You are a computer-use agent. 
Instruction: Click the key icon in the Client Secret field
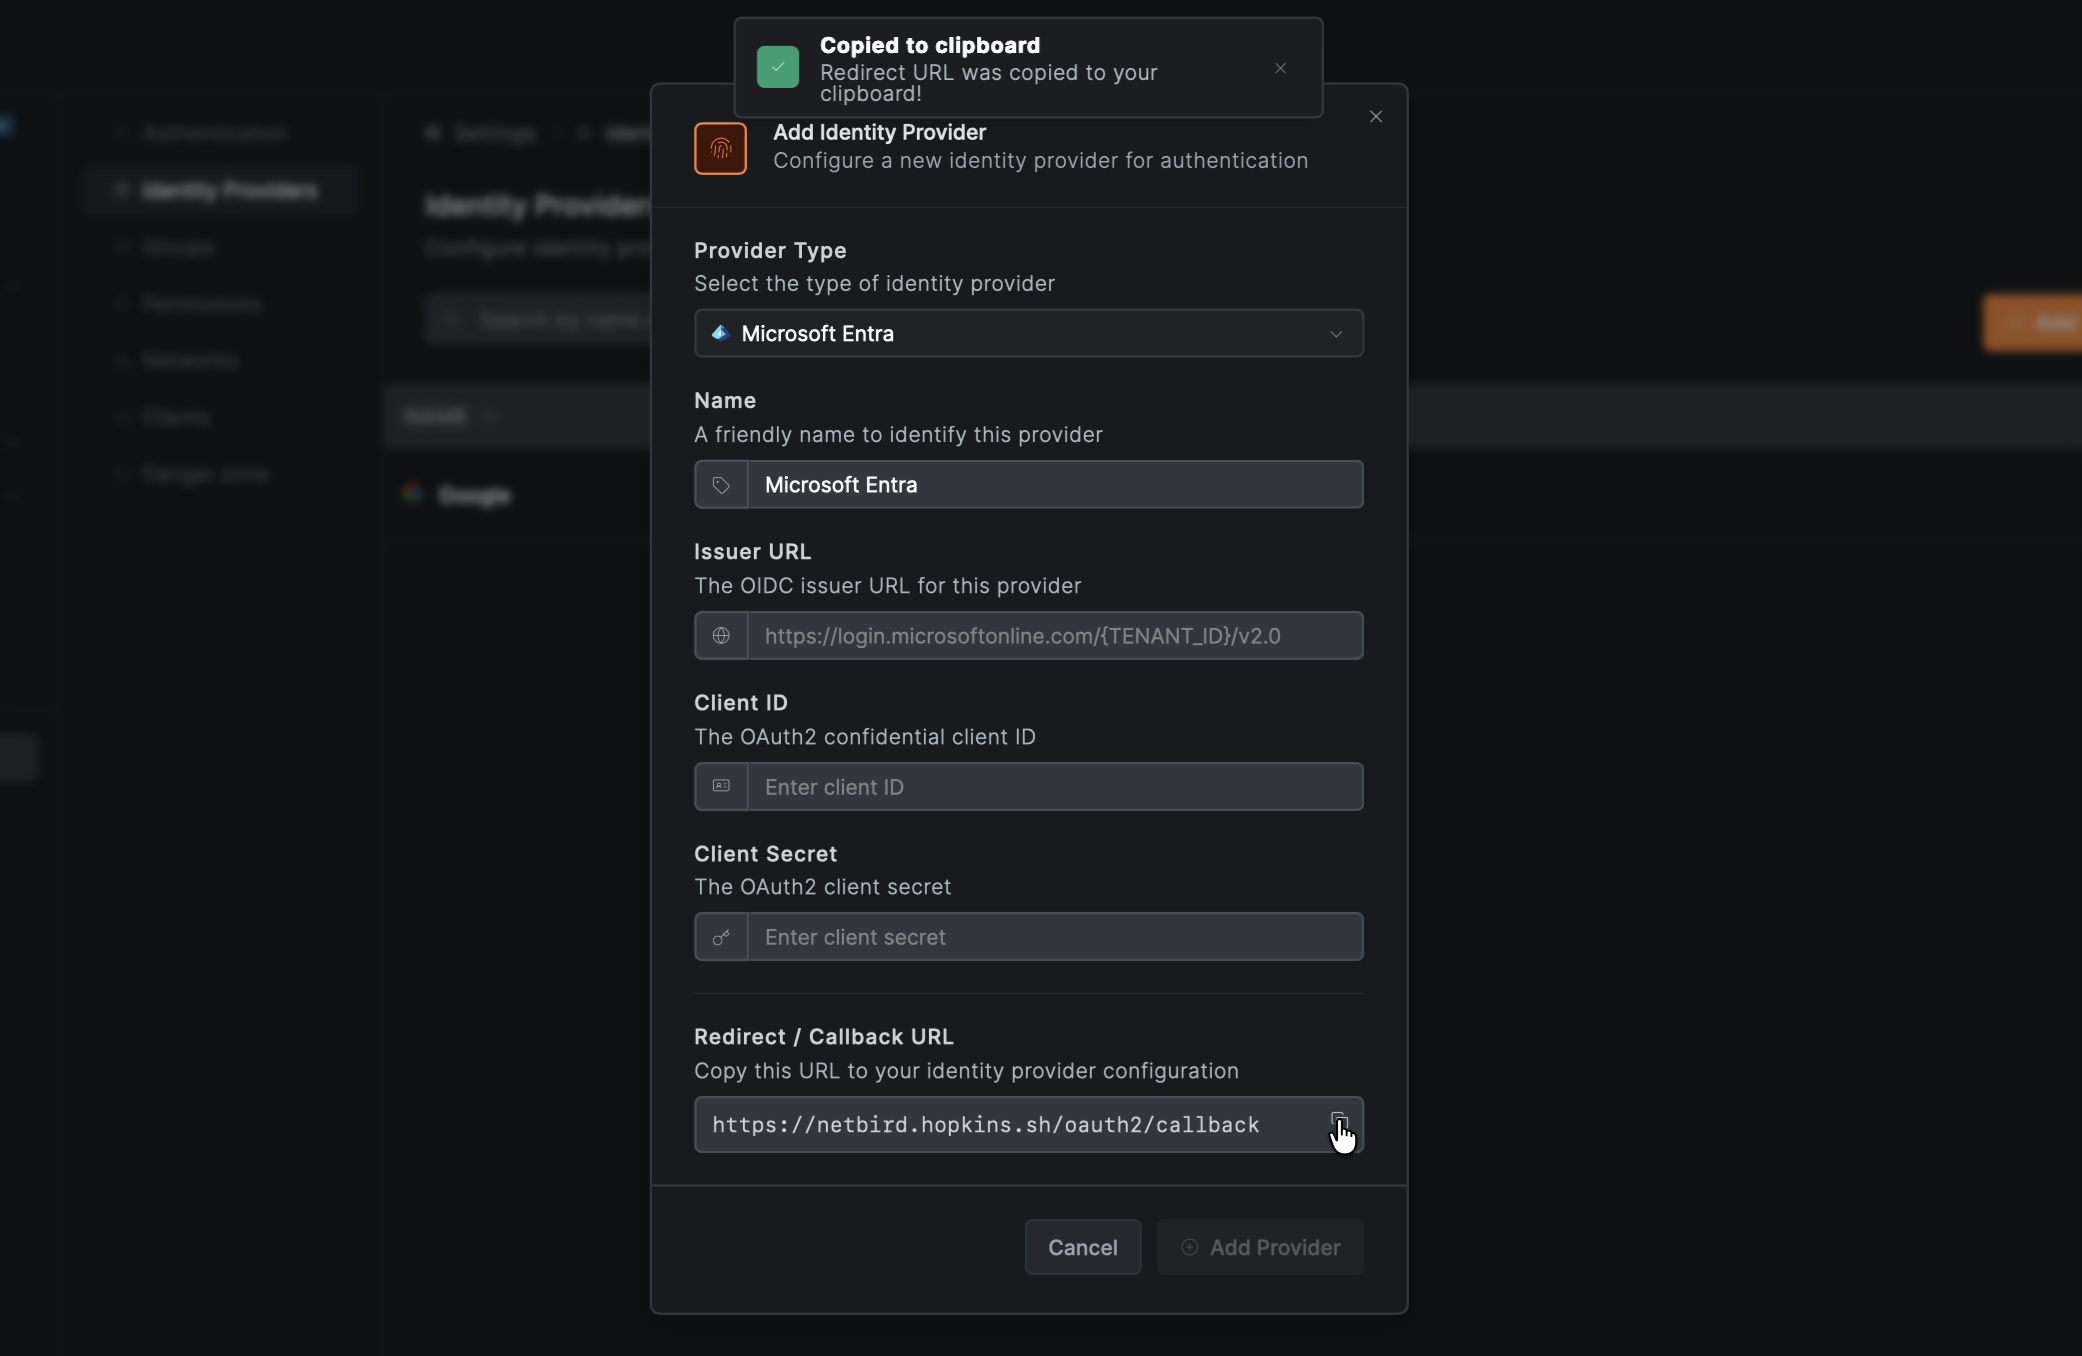[x=721, y=937]
